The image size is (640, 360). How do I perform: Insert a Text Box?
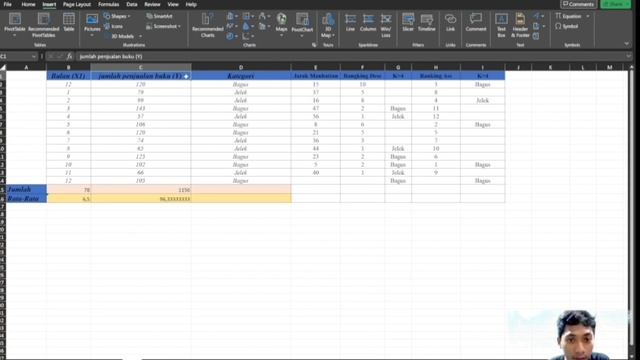501,24
